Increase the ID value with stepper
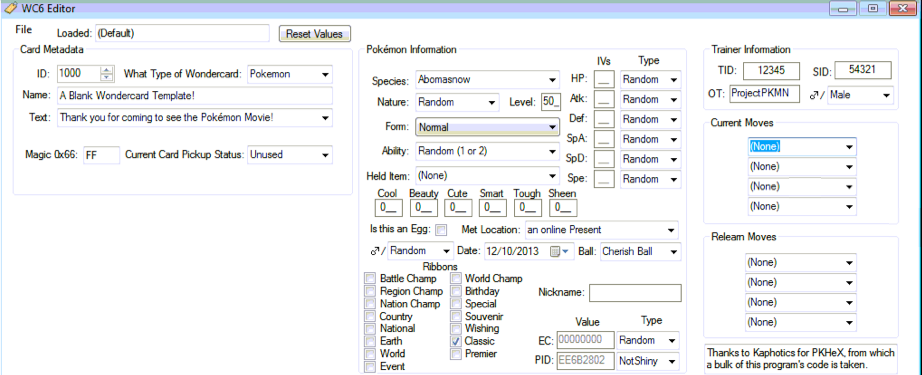Image resolution: width=922 pixels, height=375 pixels. 106,71
